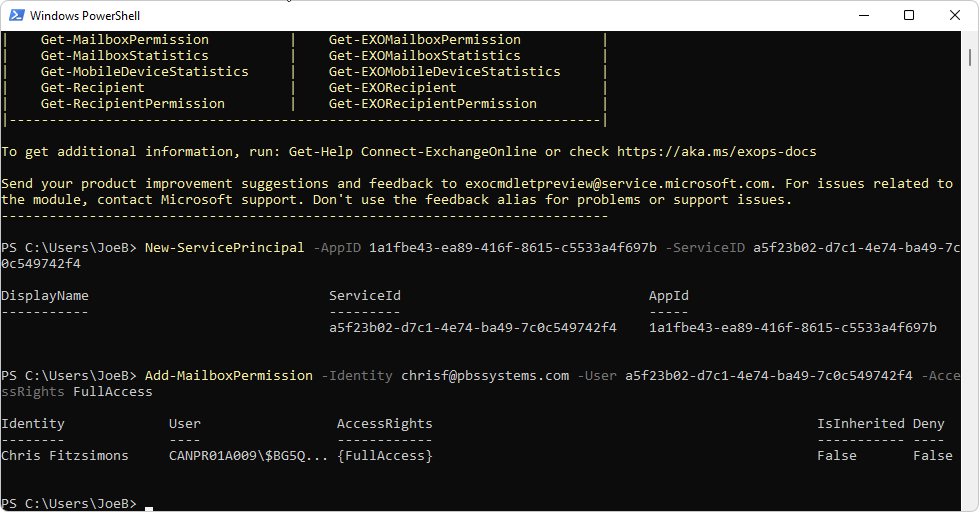Screen dimensions: 980x513
Task: Click the Chris Fitzsimons identity entry
Action: tap(65, 456)
